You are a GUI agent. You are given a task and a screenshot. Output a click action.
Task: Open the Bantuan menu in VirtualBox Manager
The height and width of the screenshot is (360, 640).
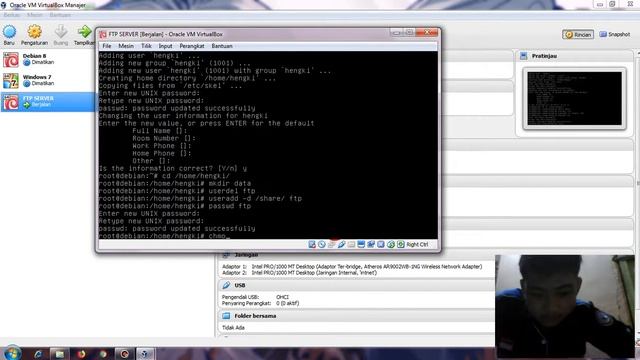(60, 15)
